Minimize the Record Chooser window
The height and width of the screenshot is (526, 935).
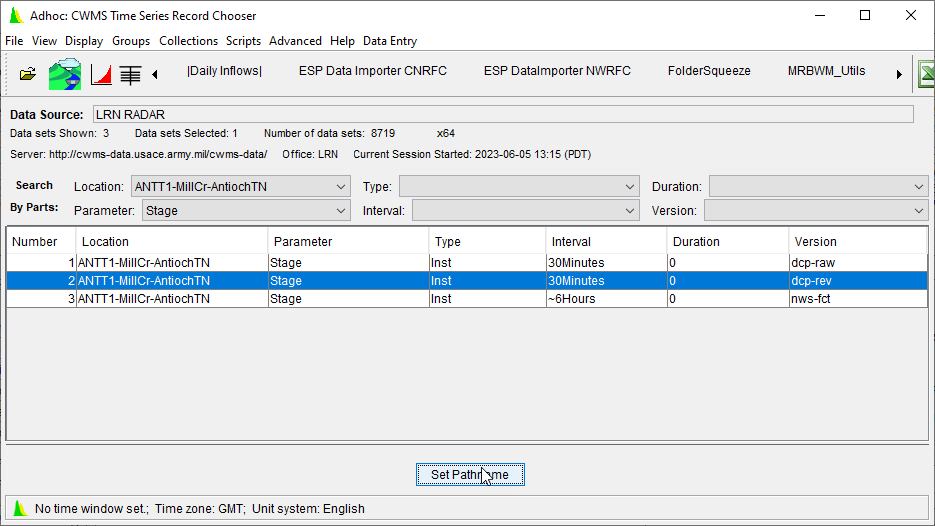pyautogui.click(x=820, y=16)
